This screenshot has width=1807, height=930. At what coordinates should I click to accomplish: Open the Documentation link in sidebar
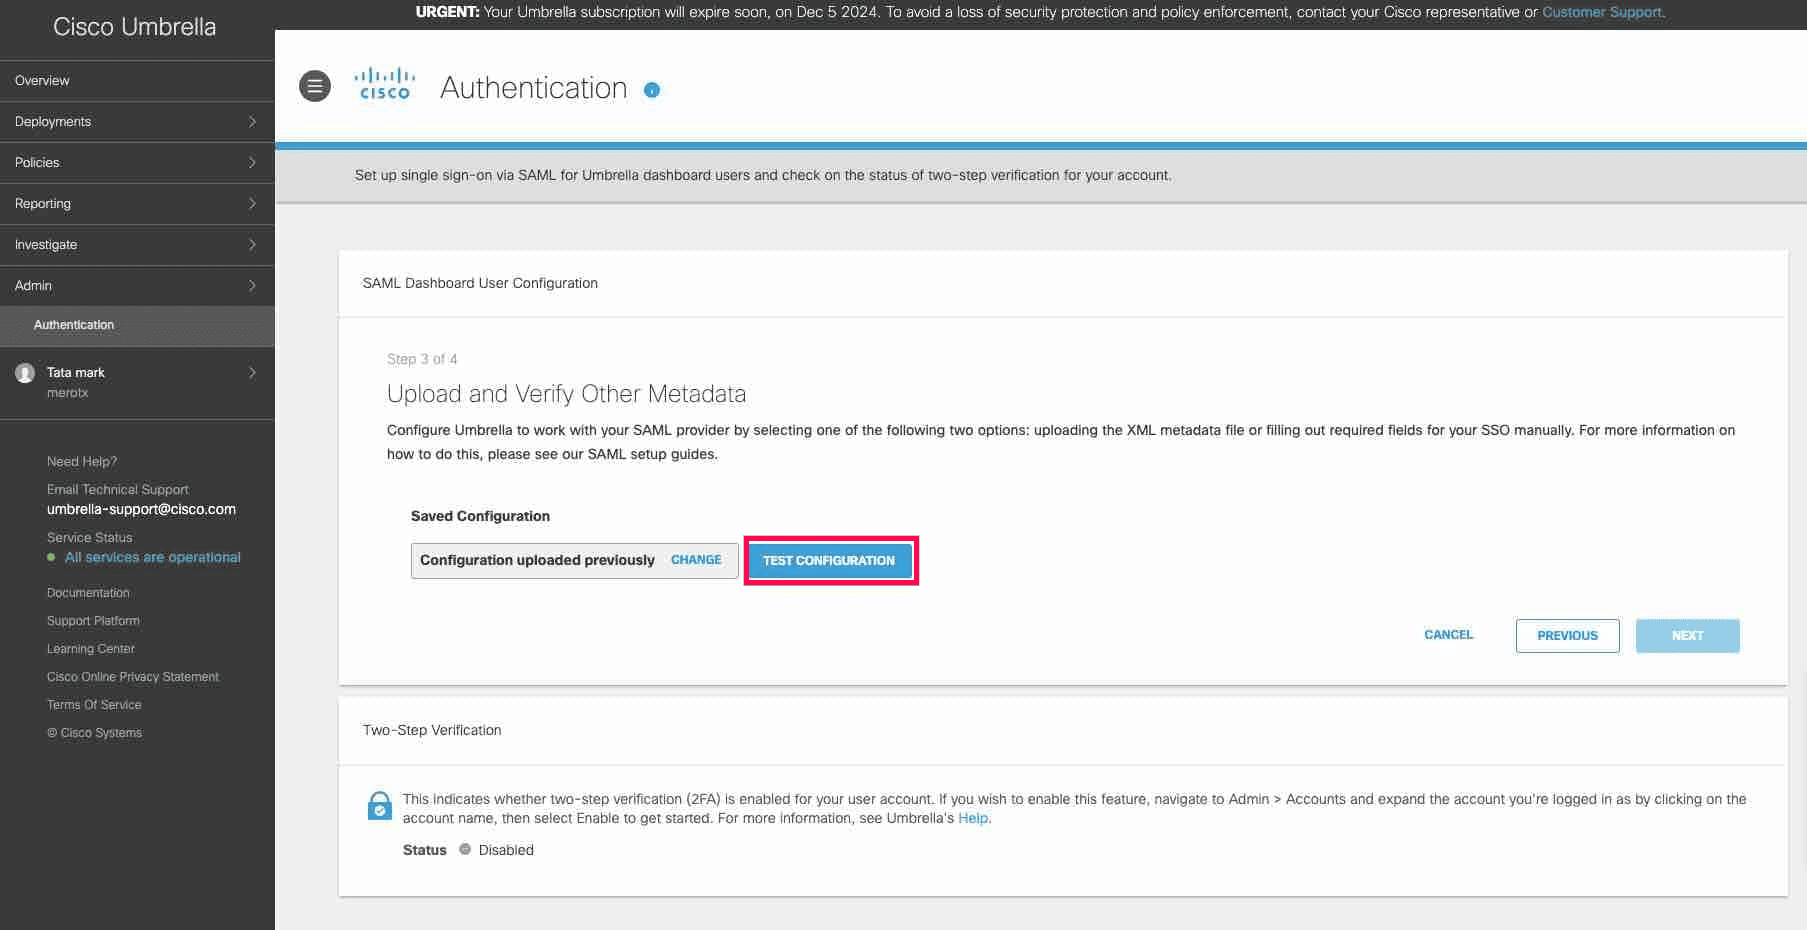(88, 593)
